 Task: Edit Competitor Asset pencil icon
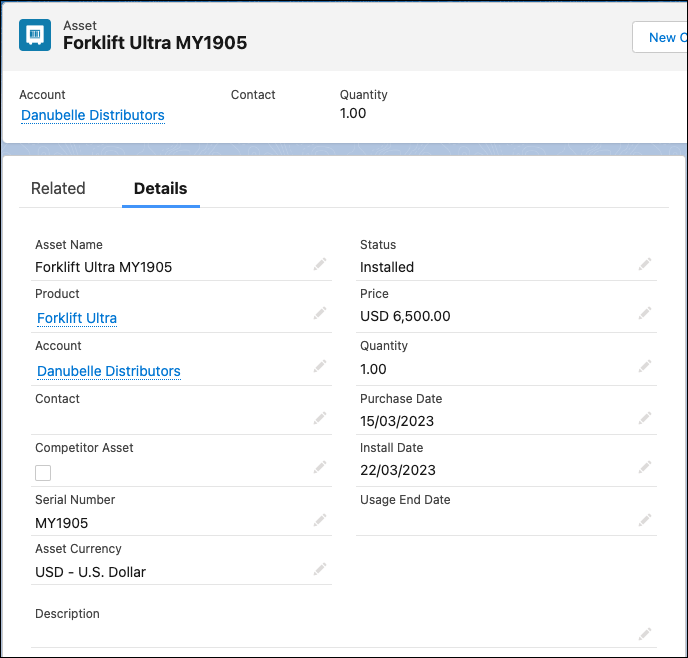tap(320, 467)
